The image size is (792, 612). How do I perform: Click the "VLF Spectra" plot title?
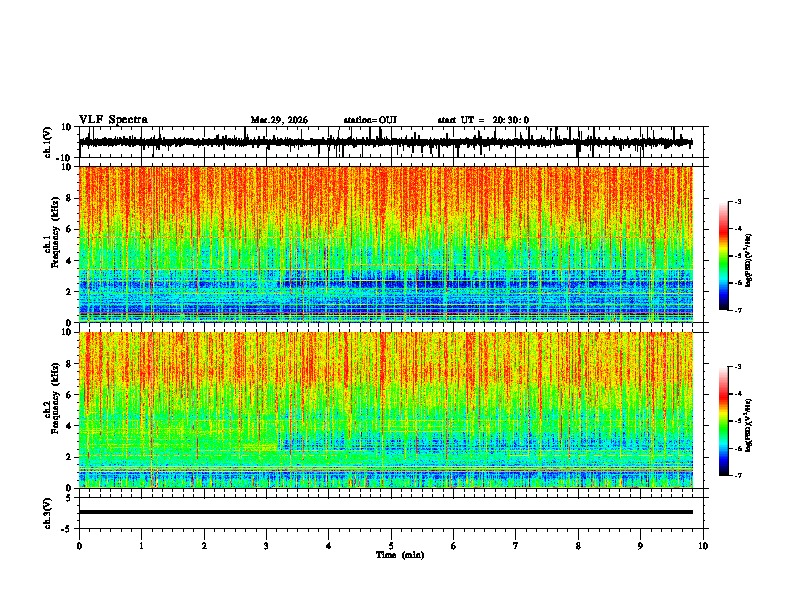(x=113, y=120)
